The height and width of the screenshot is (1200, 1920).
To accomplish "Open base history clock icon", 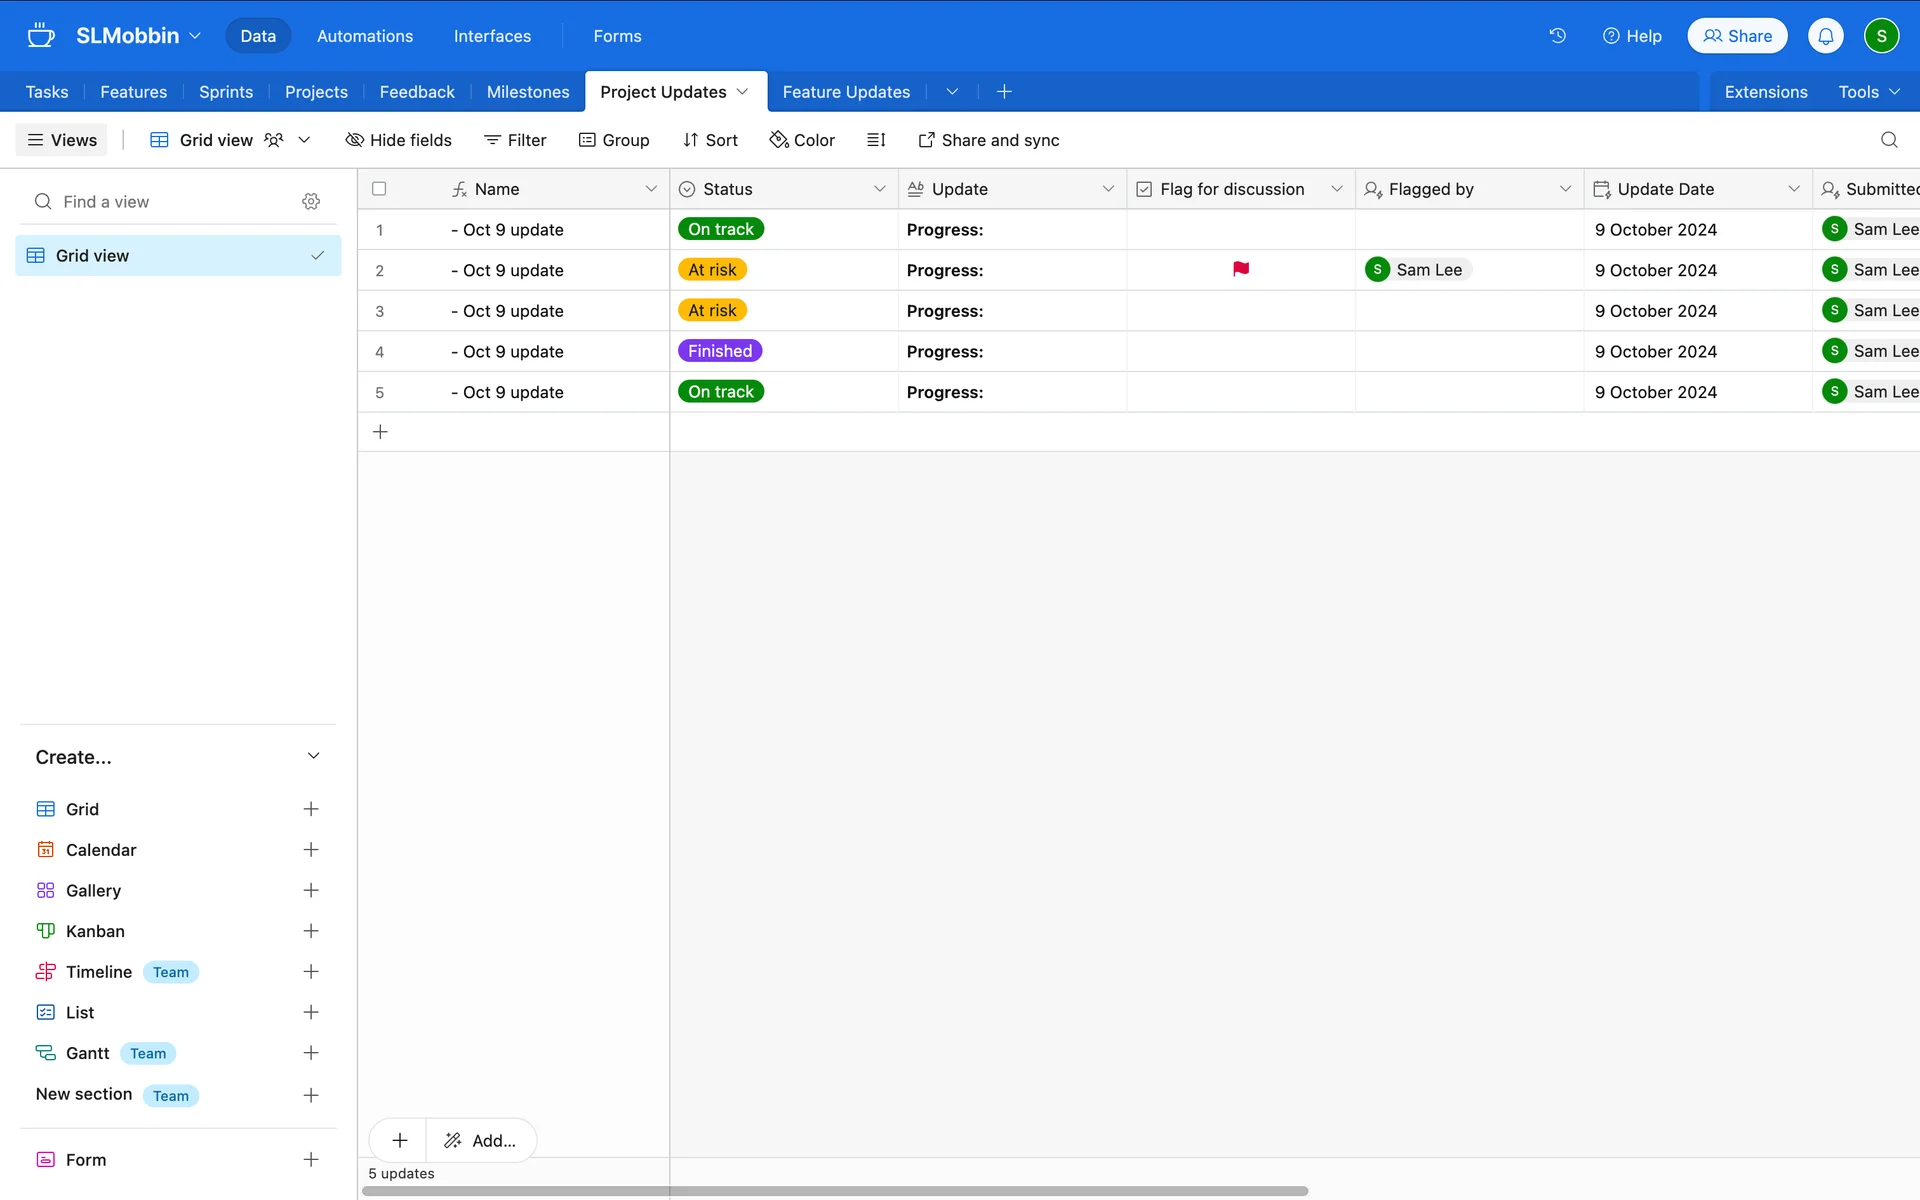I will point(1557,36).
